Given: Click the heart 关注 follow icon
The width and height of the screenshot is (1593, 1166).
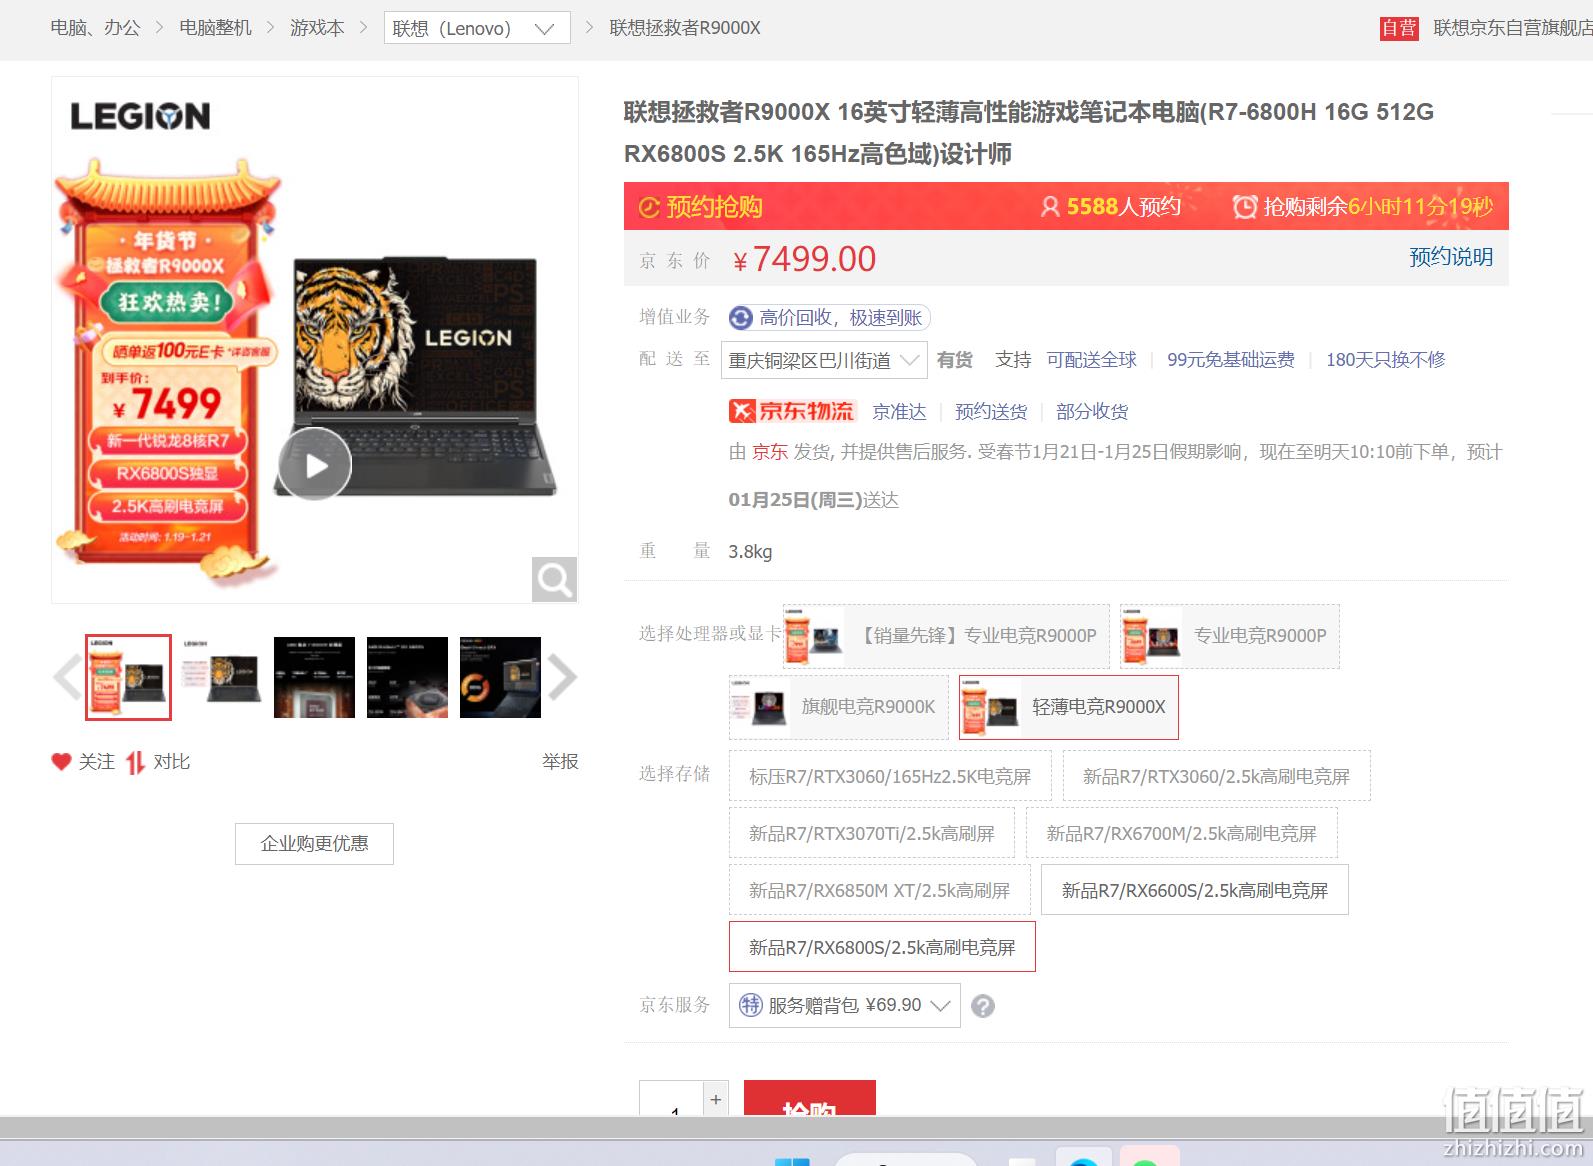Looking at the screenshot, I should click(x=62, y=762).
